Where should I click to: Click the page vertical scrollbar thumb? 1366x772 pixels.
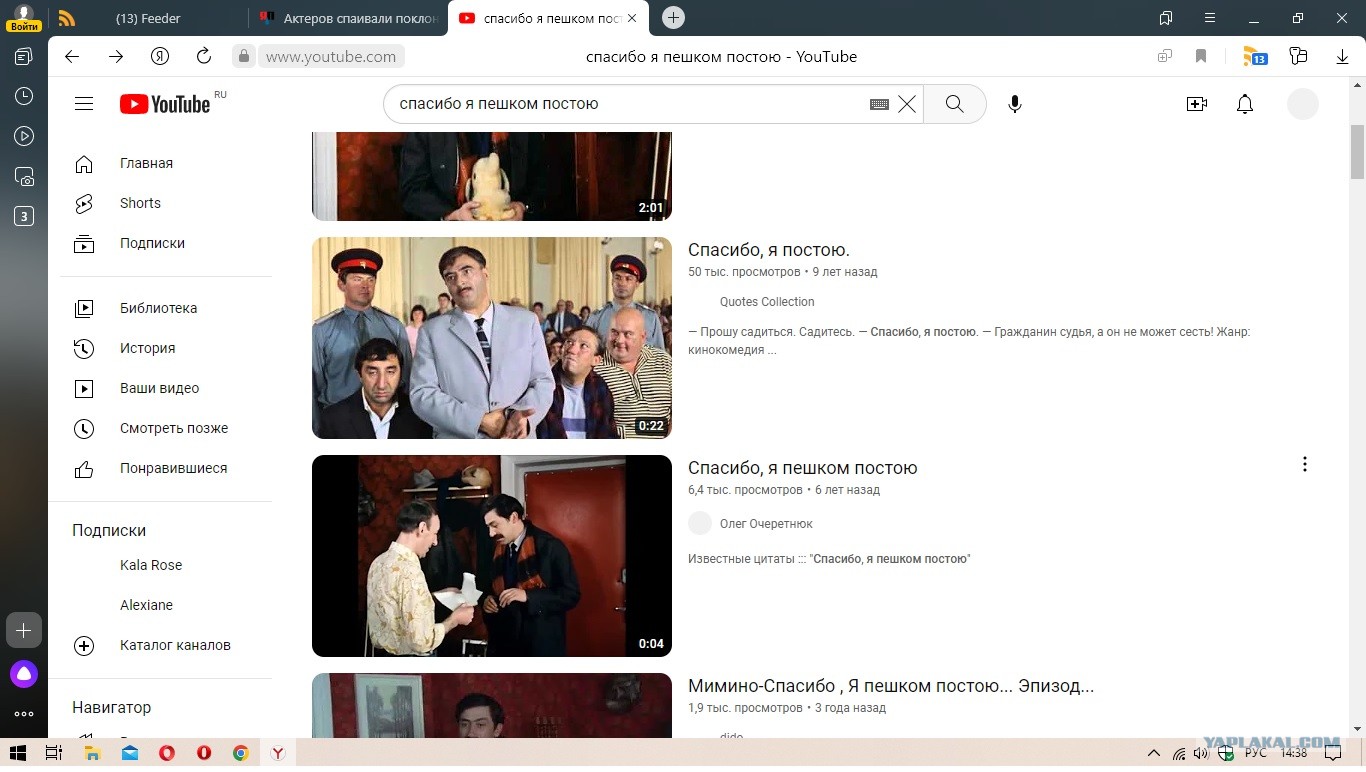point(1358,152)
